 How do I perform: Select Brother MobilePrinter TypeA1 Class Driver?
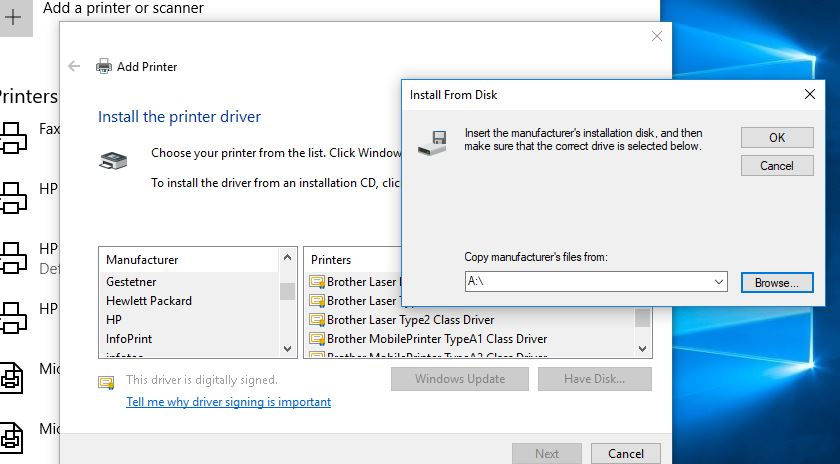pyautogui.click(x=437, y=339)
